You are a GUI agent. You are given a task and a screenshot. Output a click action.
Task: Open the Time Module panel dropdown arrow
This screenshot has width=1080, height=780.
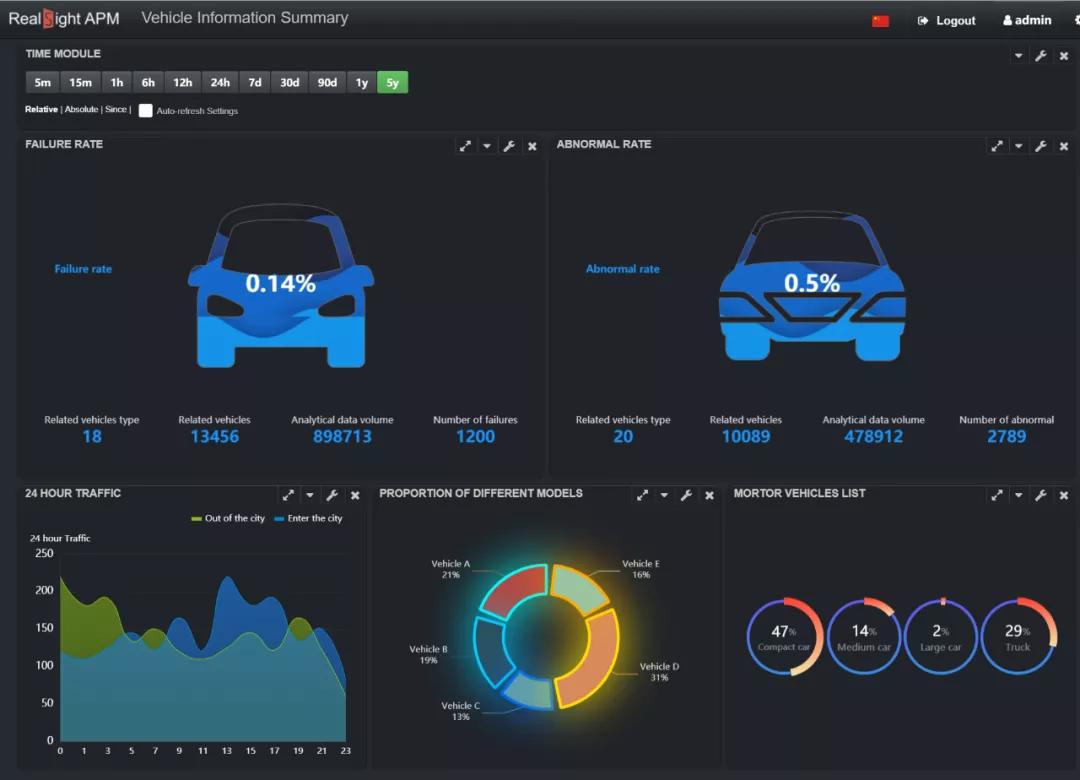tap(1019, 56)
